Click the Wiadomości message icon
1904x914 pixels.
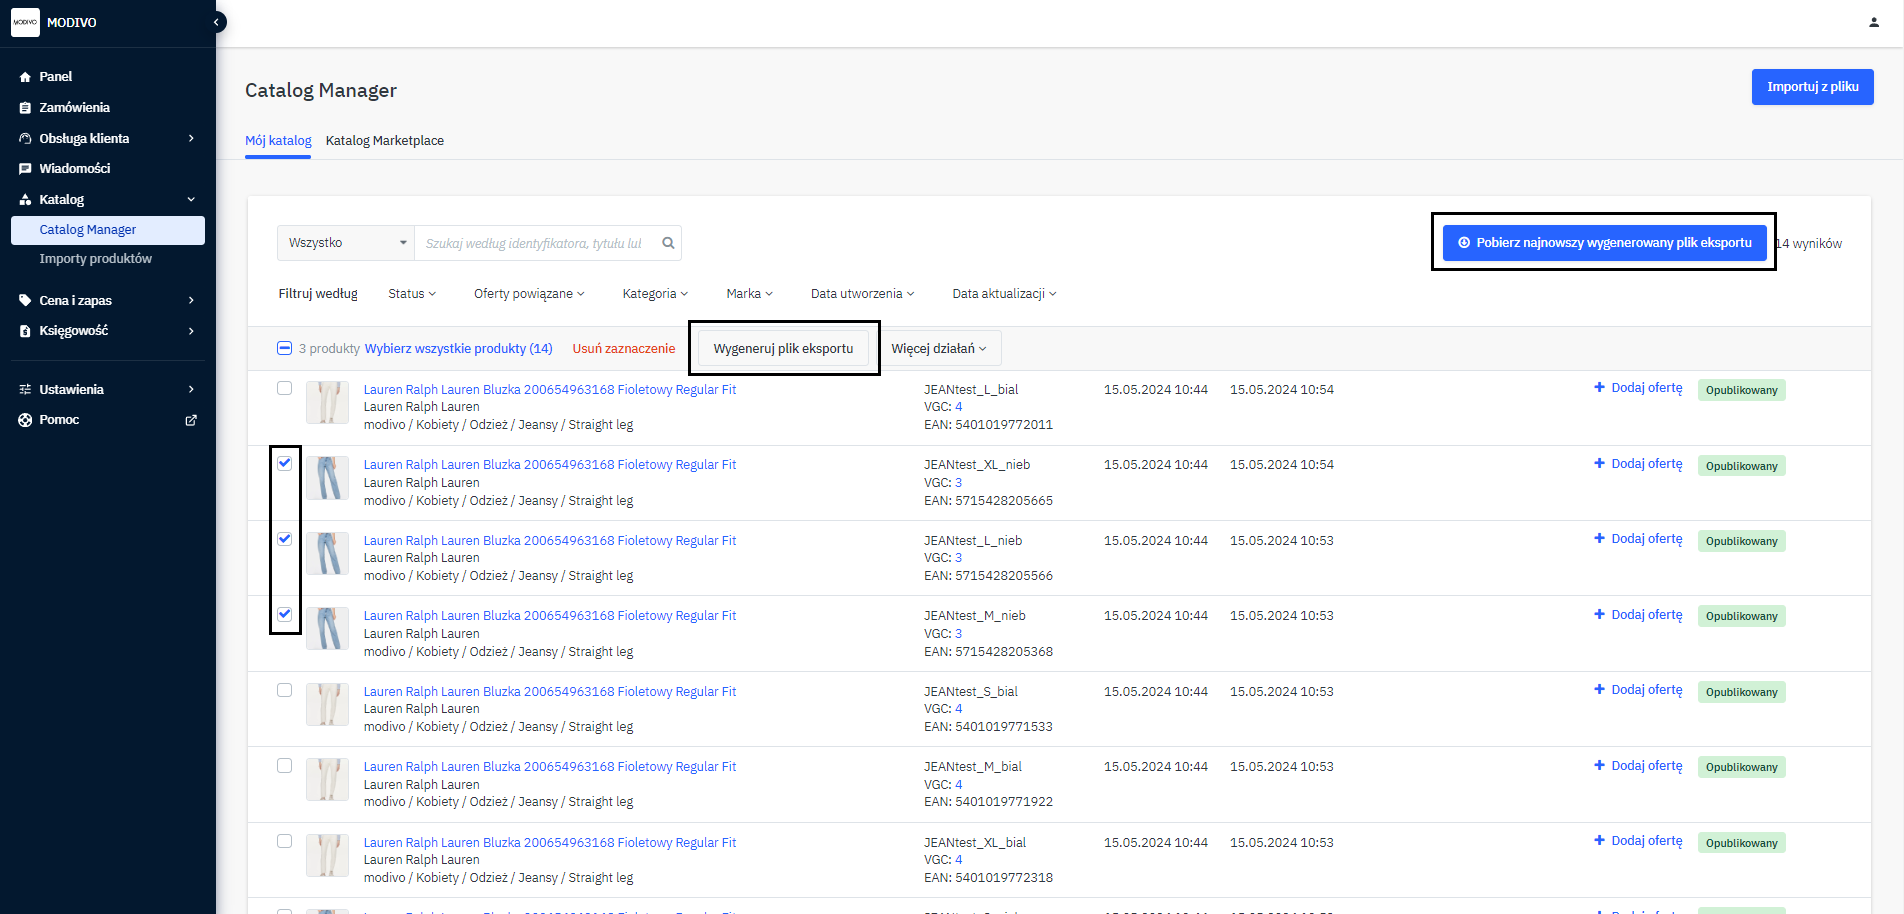pyautogui.click(x=25, y=169)
